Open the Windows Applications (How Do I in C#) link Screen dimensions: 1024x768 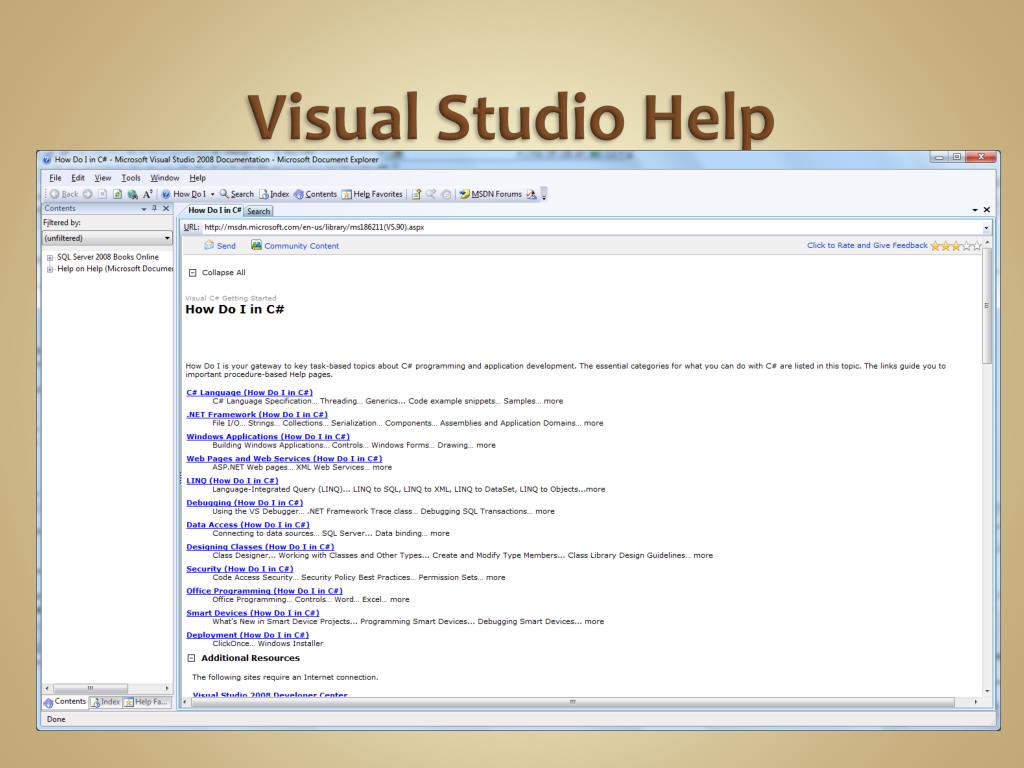(268, 437)
